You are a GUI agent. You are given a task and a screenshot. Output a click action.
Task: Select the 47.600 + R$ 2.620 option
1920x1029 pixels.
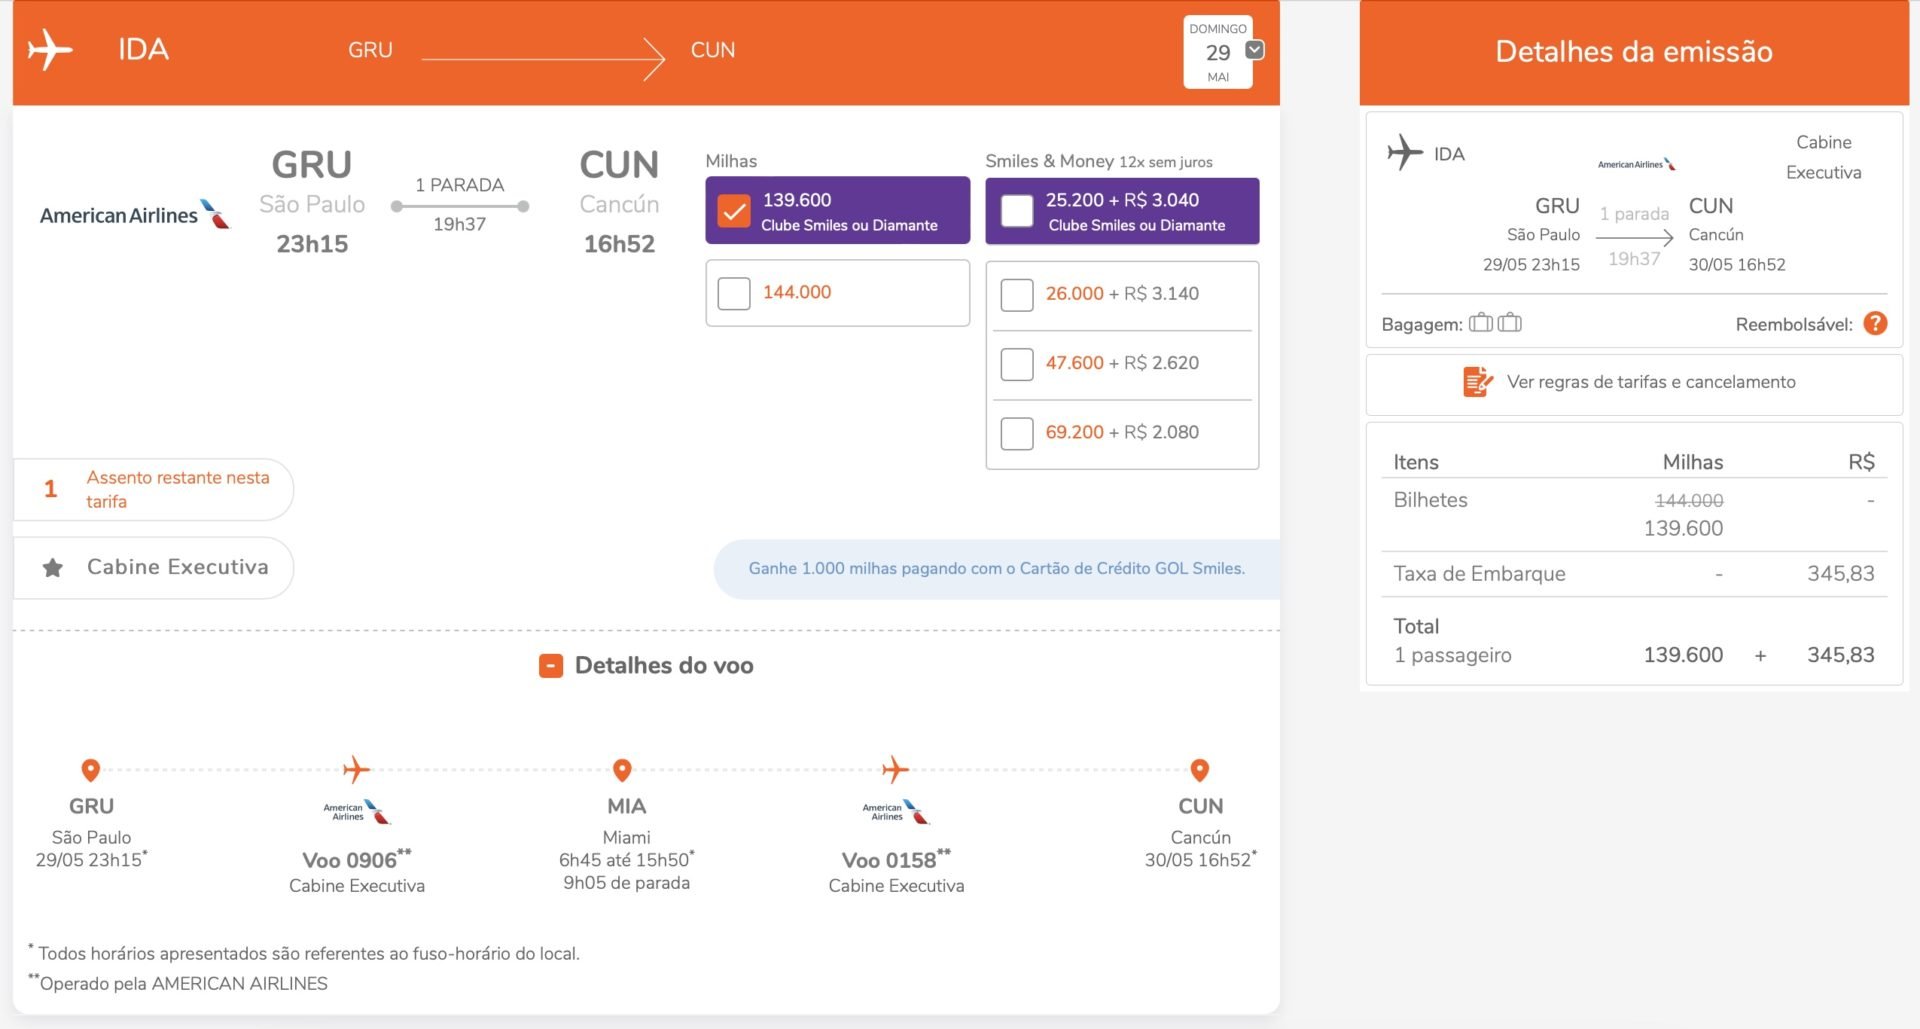(x=1017, y=364)
